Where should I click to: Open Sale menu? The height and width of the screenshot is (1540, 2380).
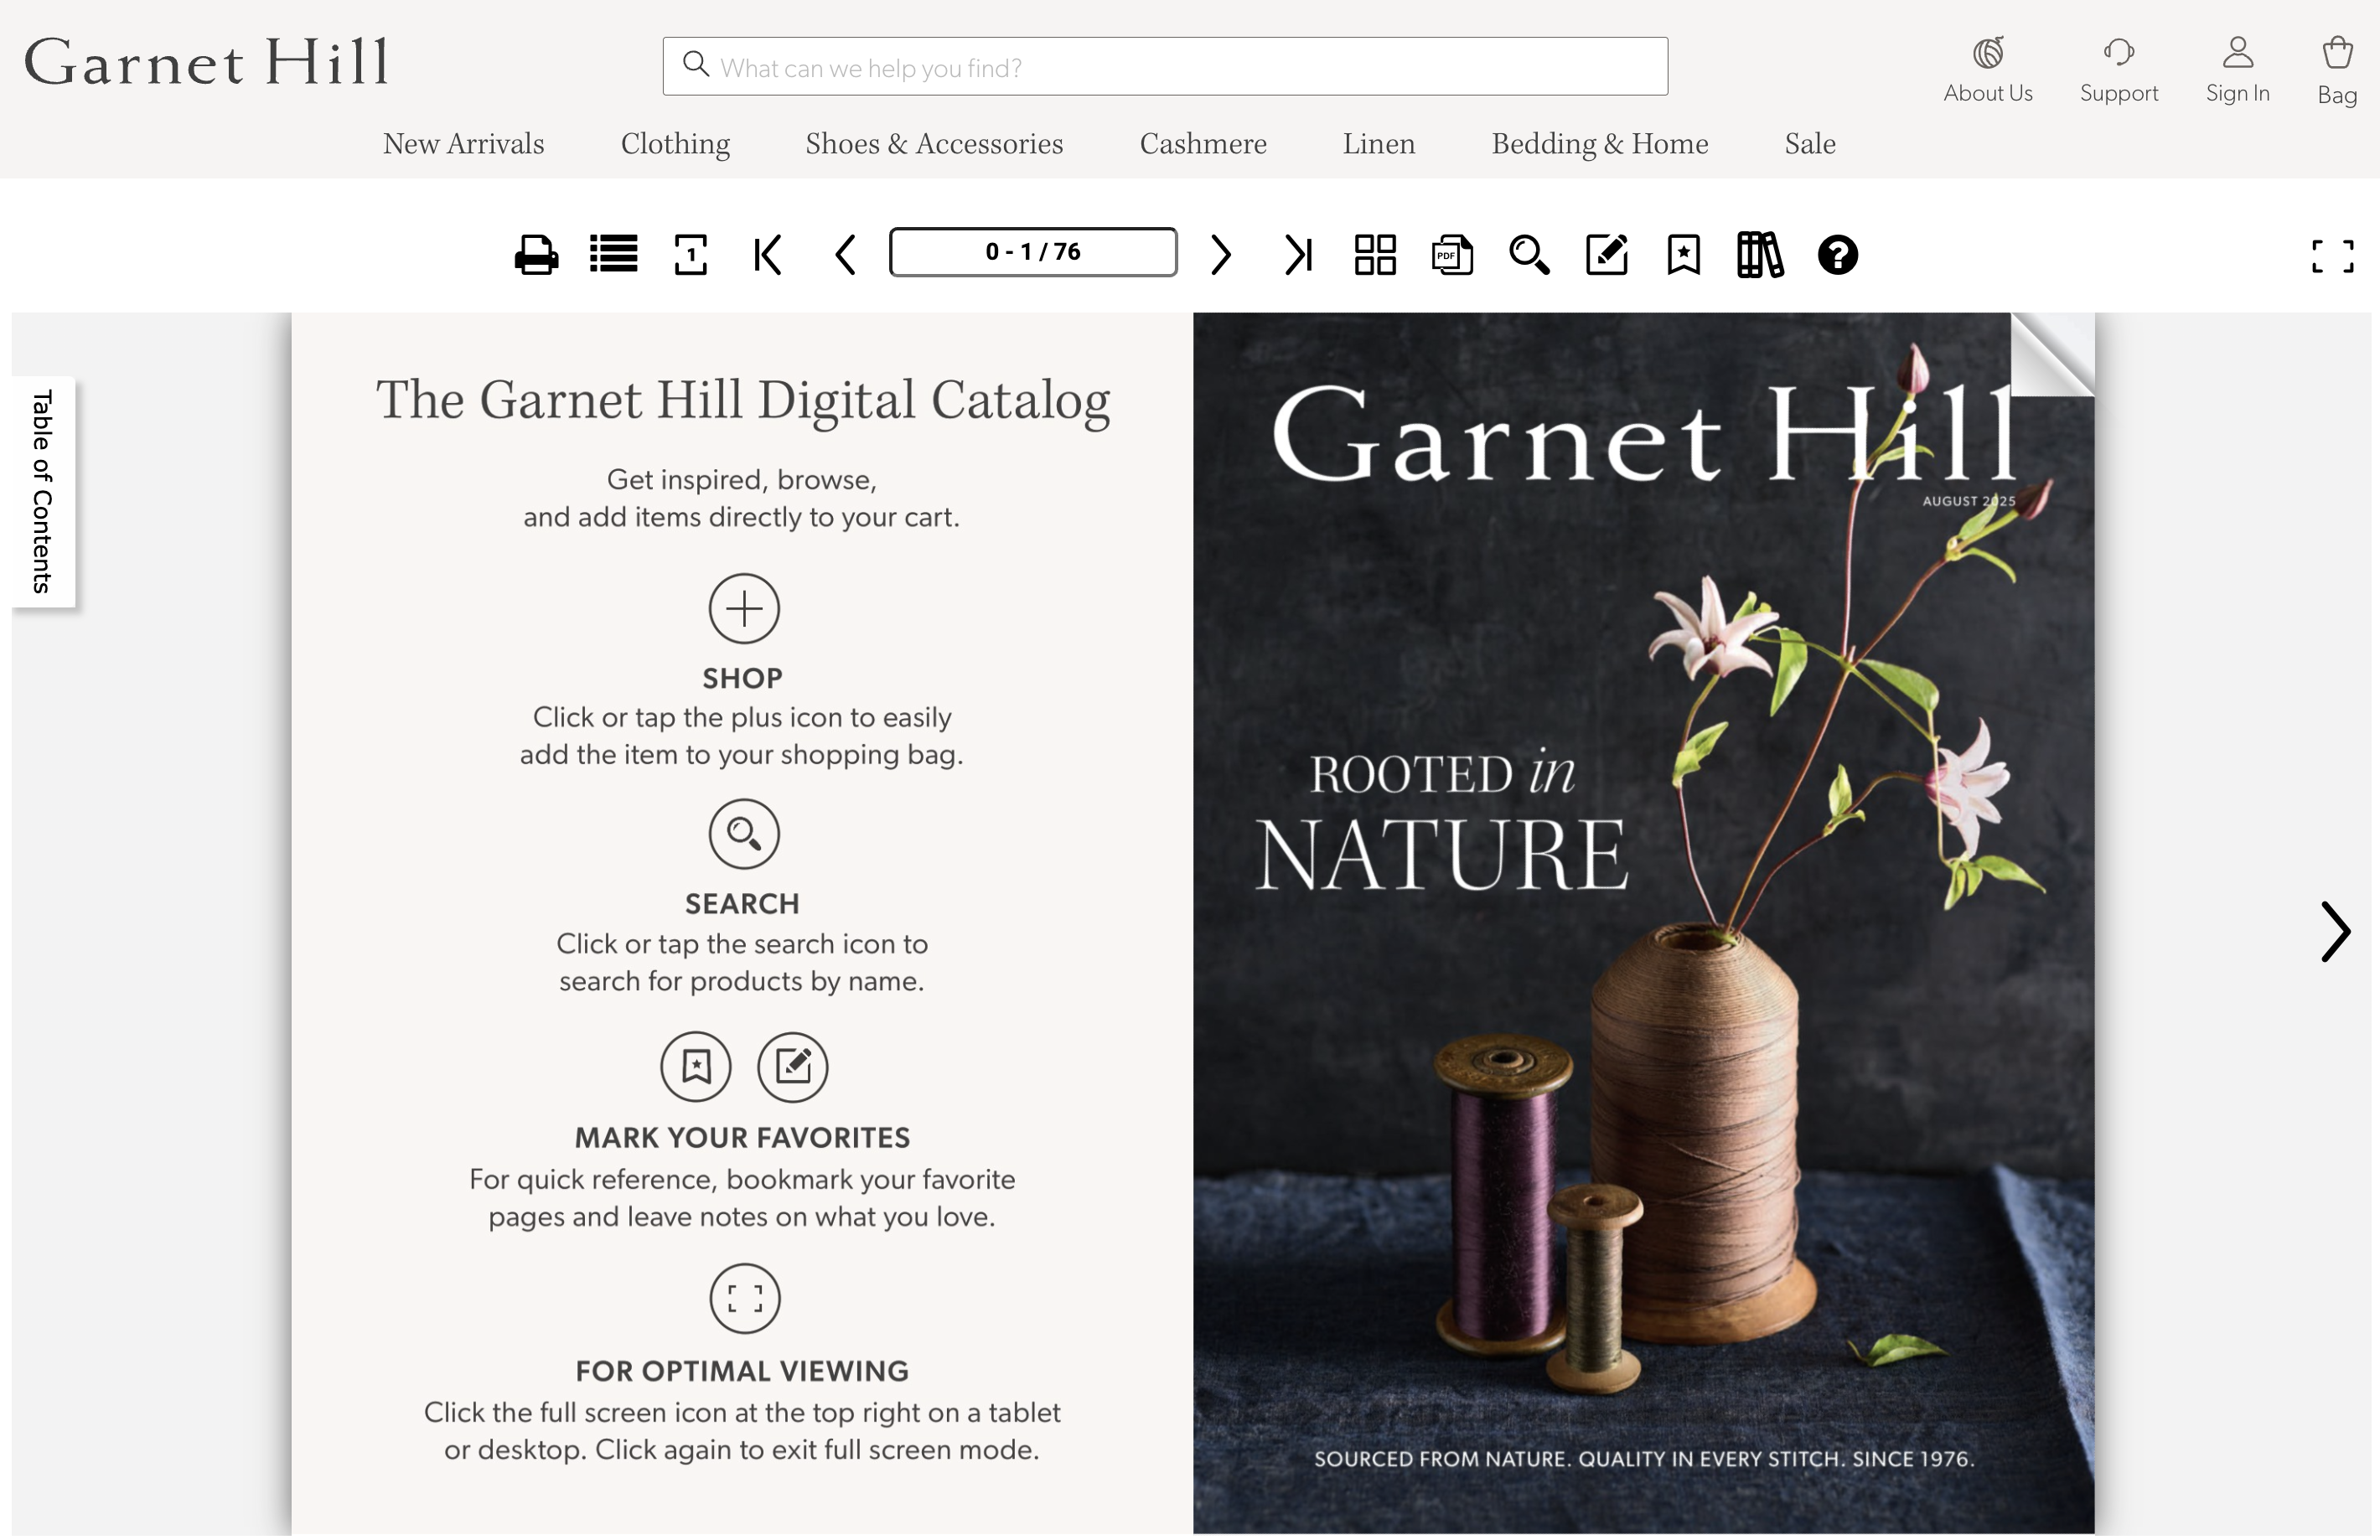pyautogui.click(x=1810, y=144)
